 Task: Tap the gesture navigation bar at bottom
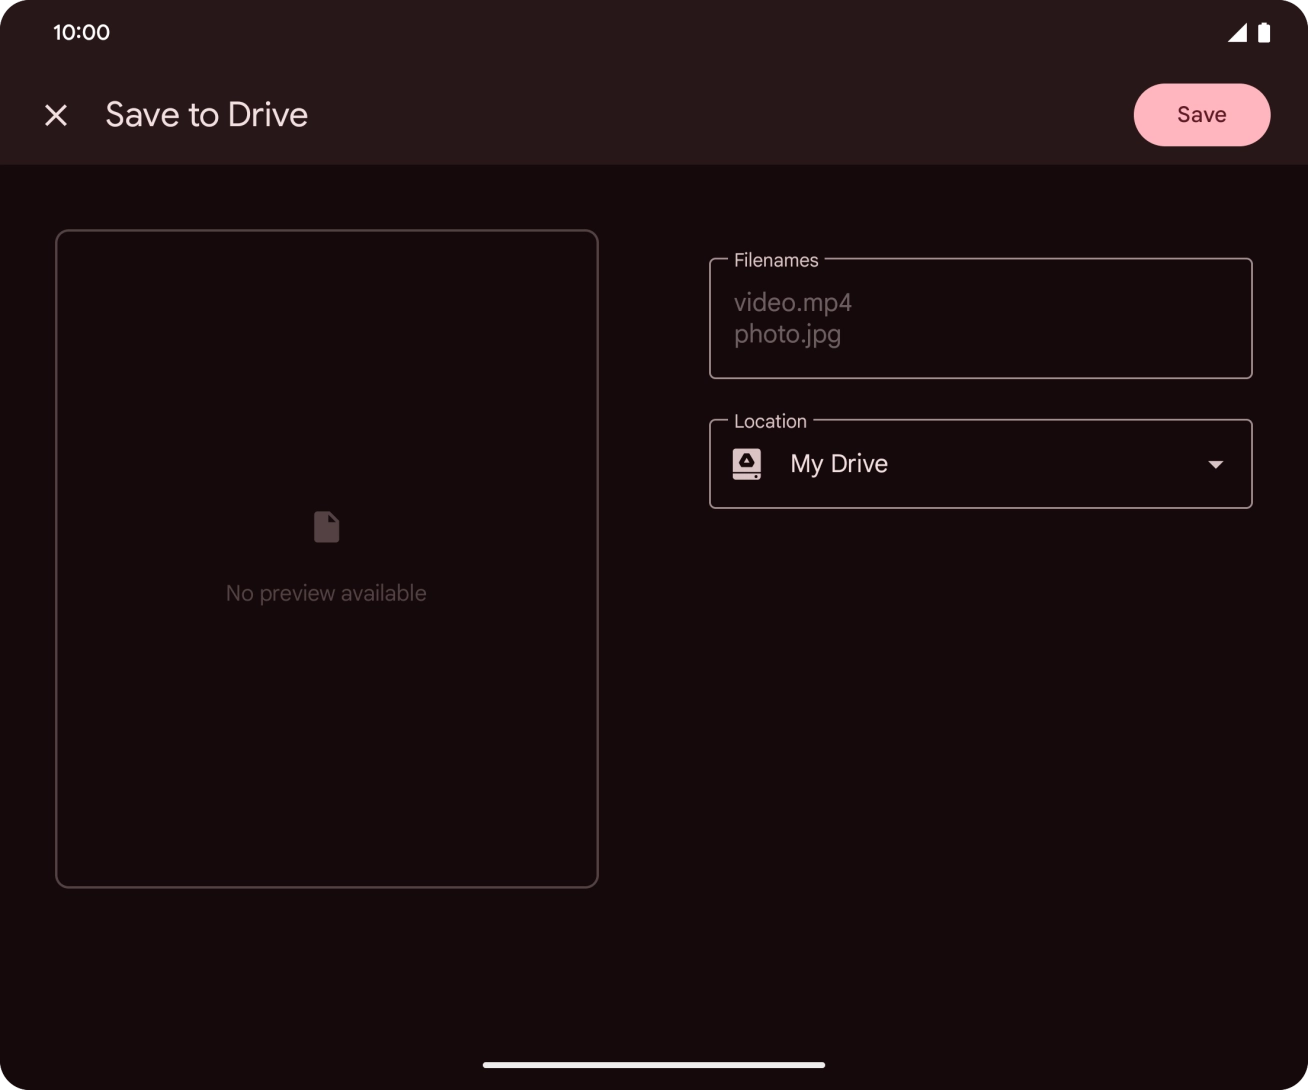pos(654,1065)
